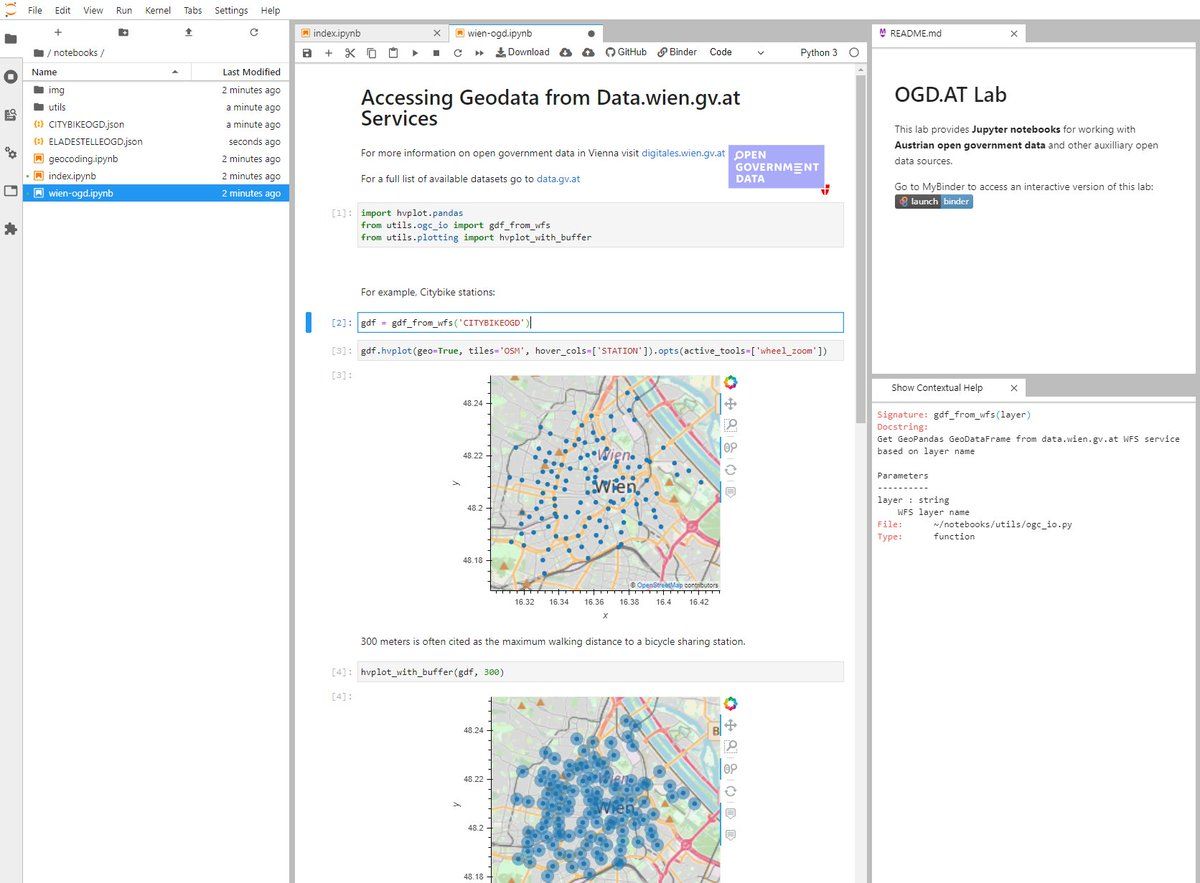
Task: Follow the digitales.wien.gv.at link
Action: tap(684, 153)
